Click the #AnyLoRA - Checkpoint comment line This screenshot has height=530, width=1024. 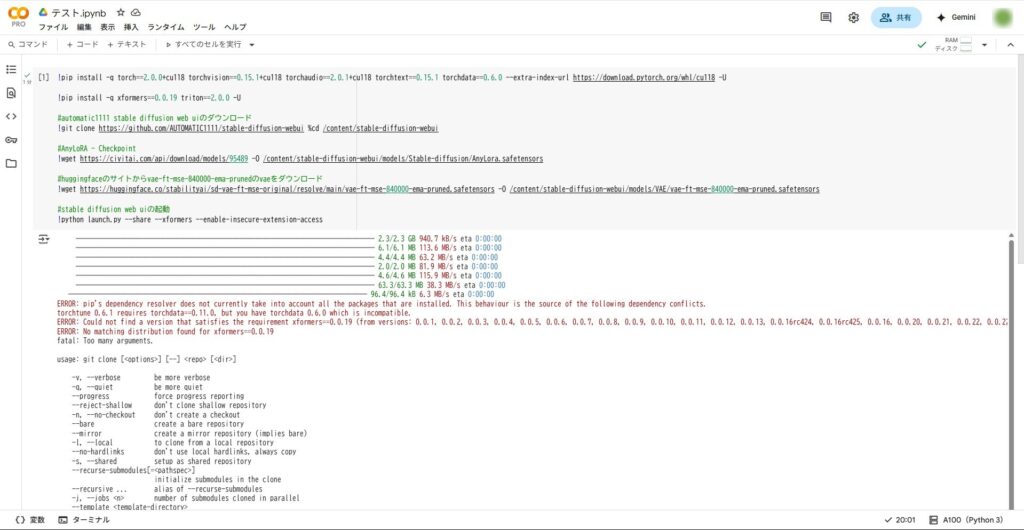[97, 149]
